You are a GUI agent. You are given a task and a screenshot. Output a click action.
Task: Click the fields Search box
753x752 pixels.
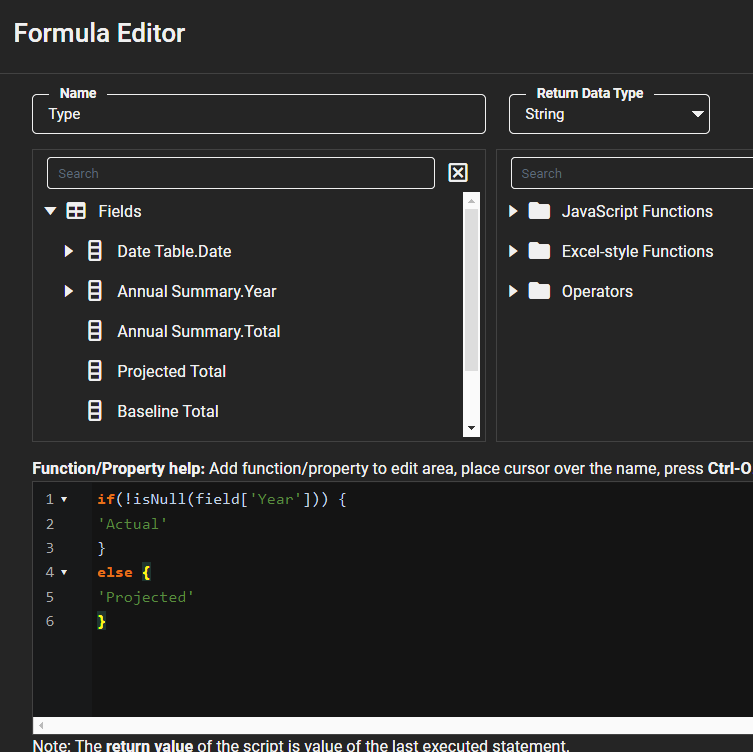pos(240,173)
